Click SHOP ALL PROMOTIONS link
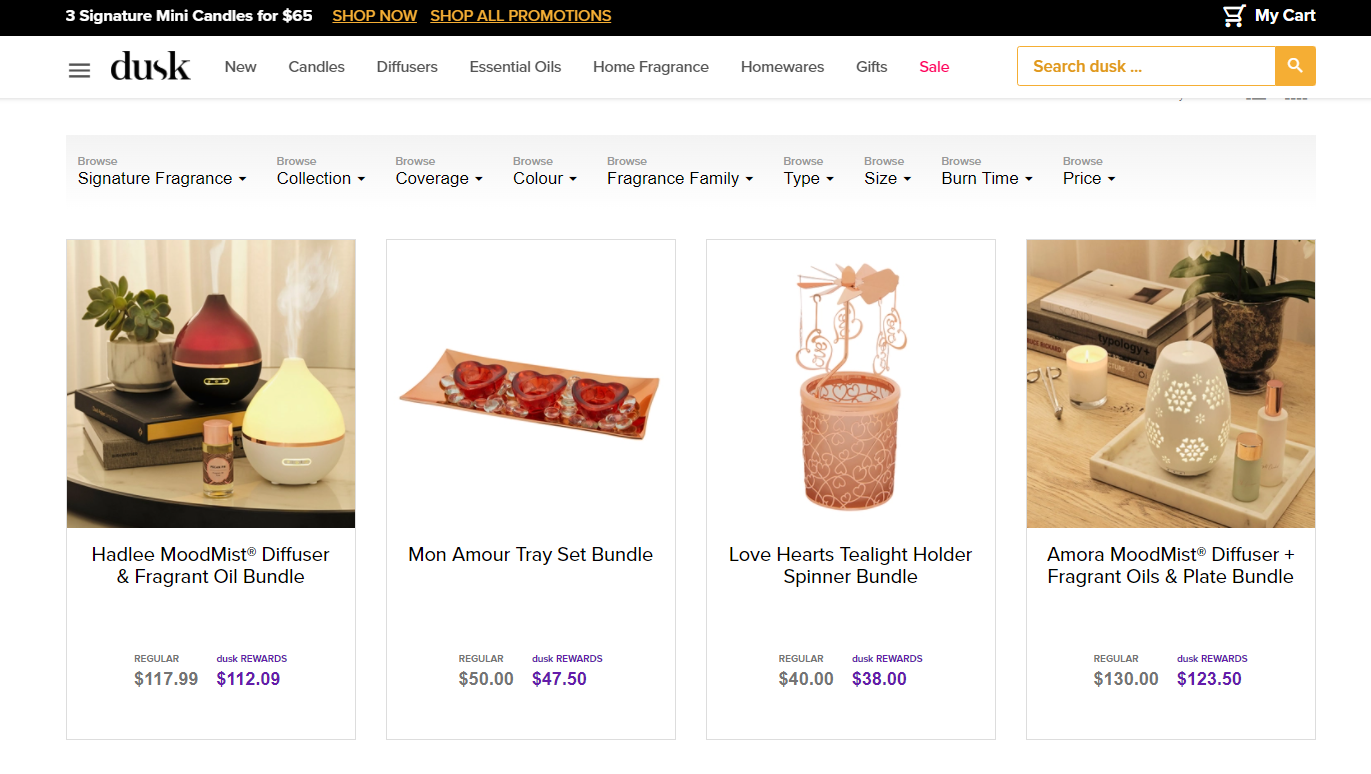 pyautogui.click(x=521, y=16)
